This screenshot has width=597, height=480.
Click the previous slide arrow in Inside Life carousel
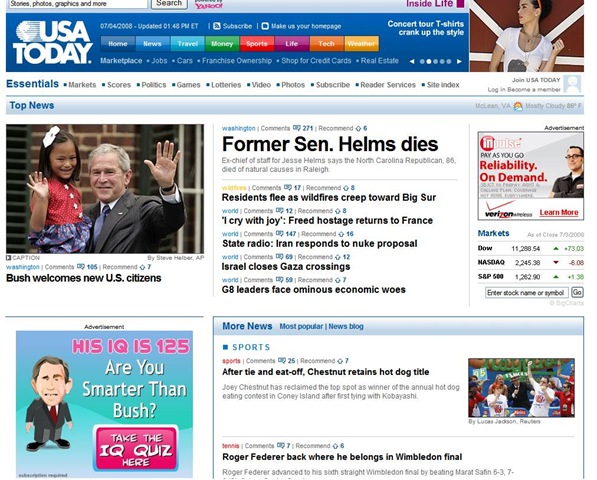pyautogui.click(x=412, y=61)
